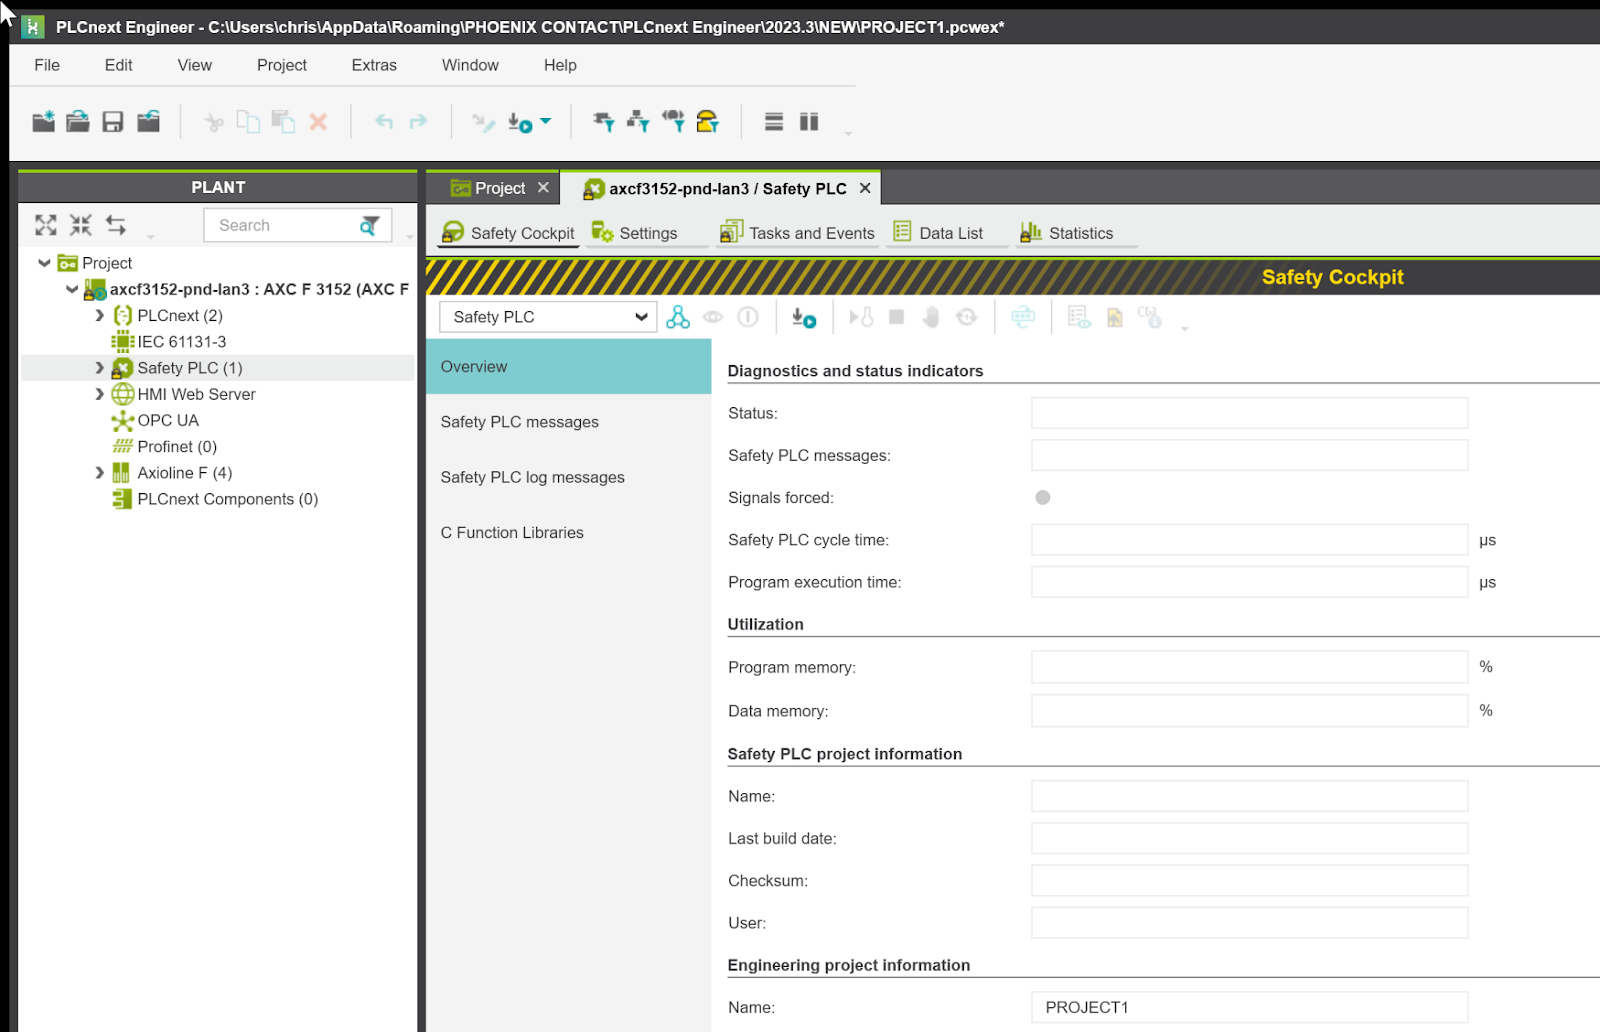Viewport: 1600px width, 1032px height.
Task: Click the swap arrows icon in PLANT panel
Action: 116,225
